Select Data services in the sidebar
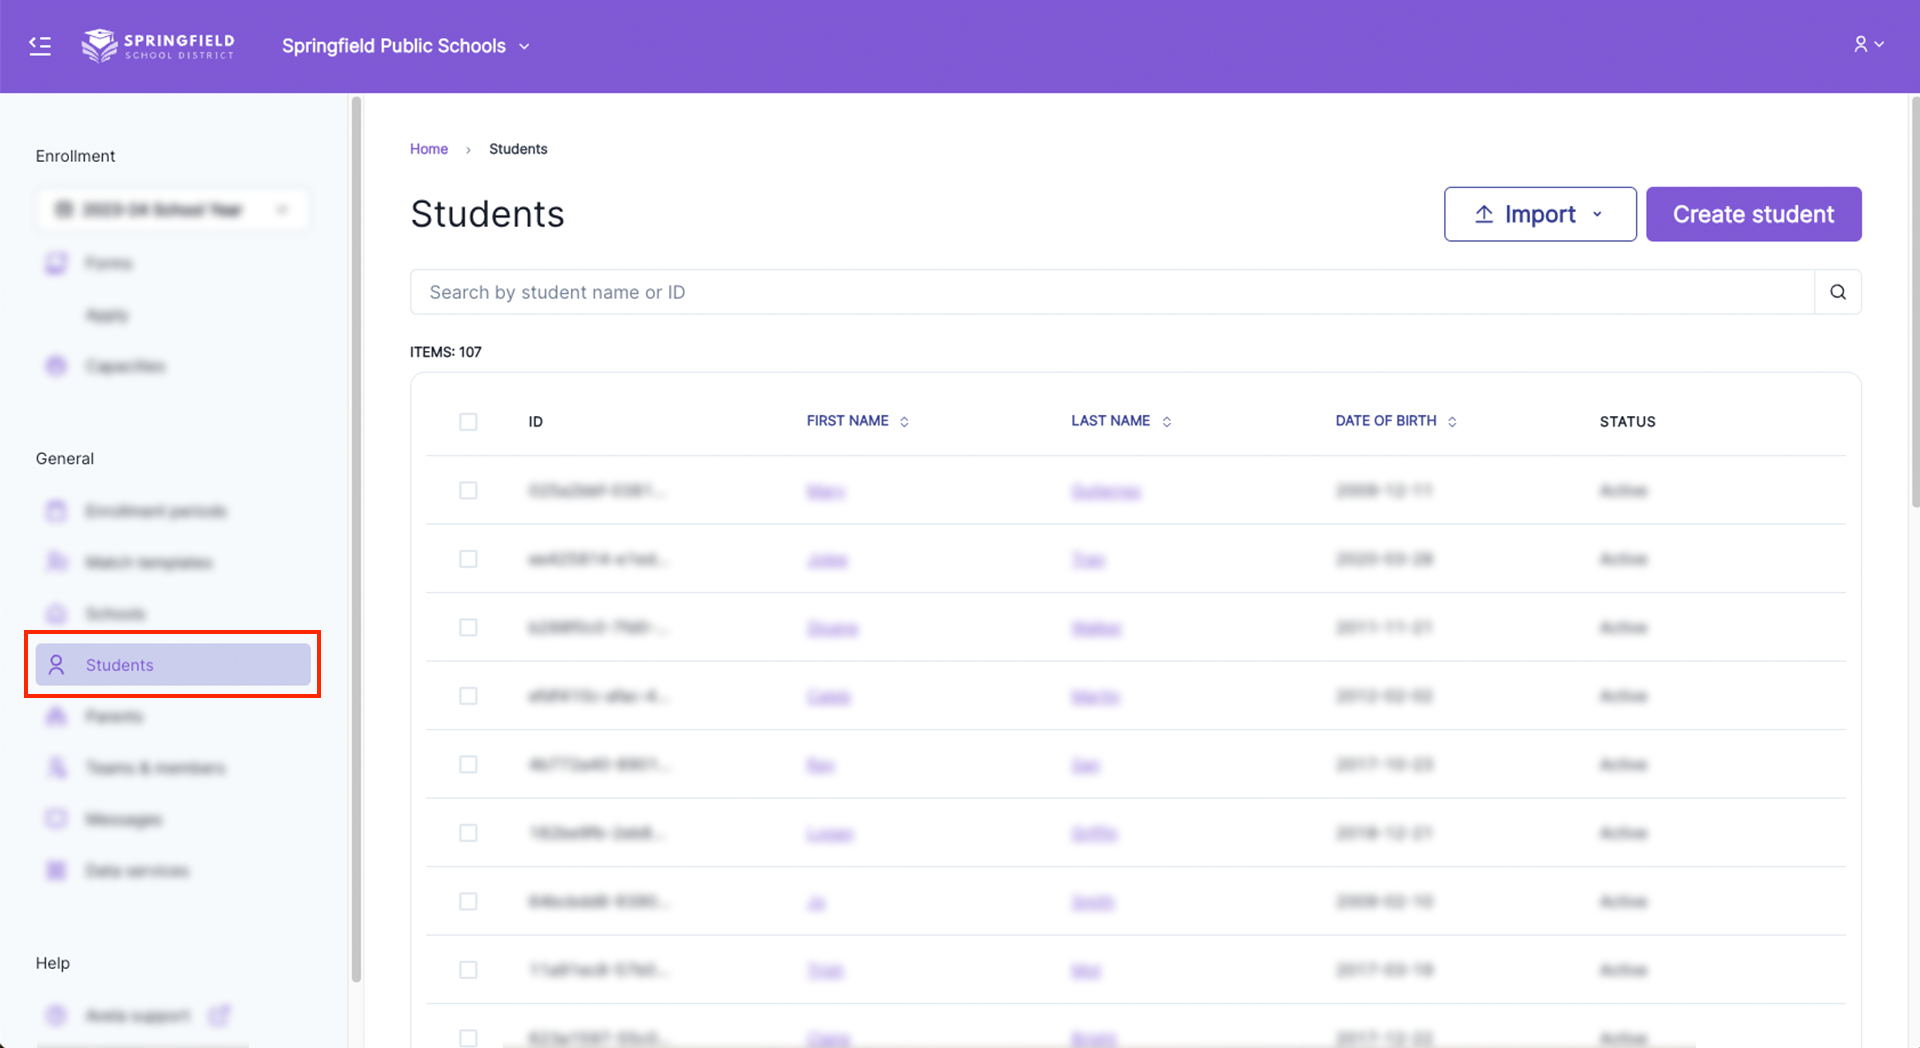 pos(137,870)
